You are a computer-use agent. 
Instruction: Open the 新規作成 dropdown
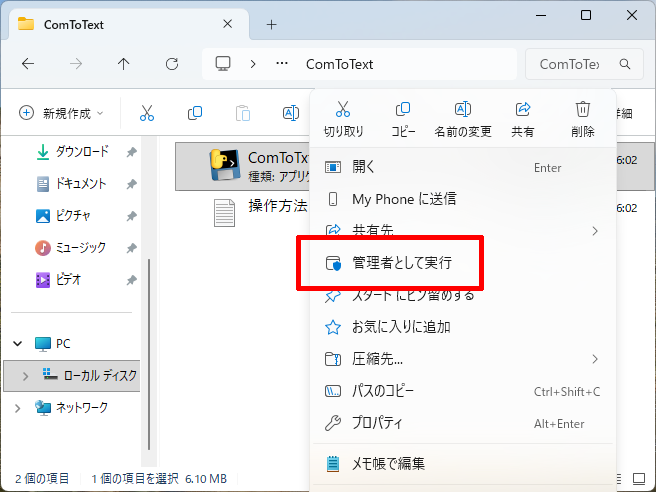pyautogui.click(x=62, y=113)
